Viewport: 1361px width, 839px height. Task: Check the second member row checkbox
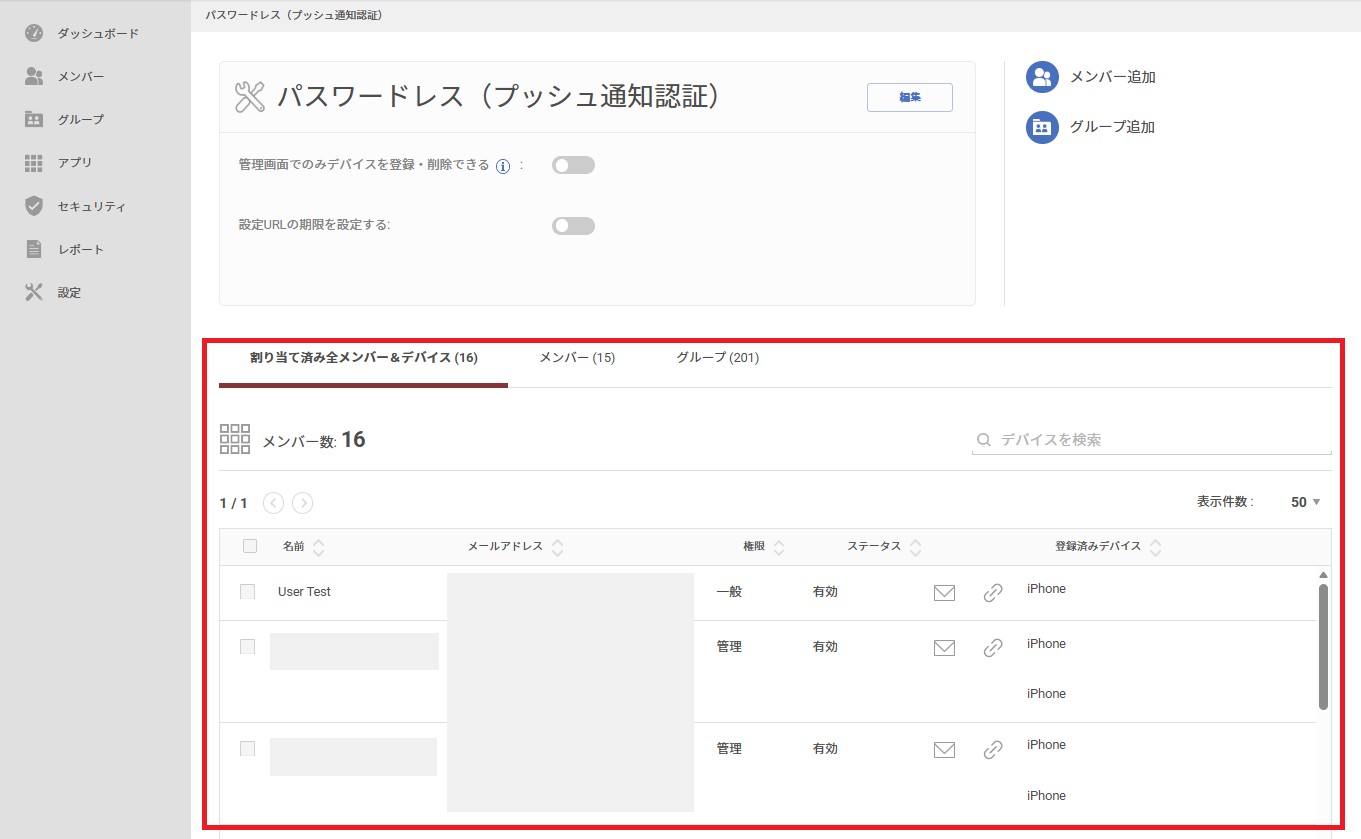point(247,647)
